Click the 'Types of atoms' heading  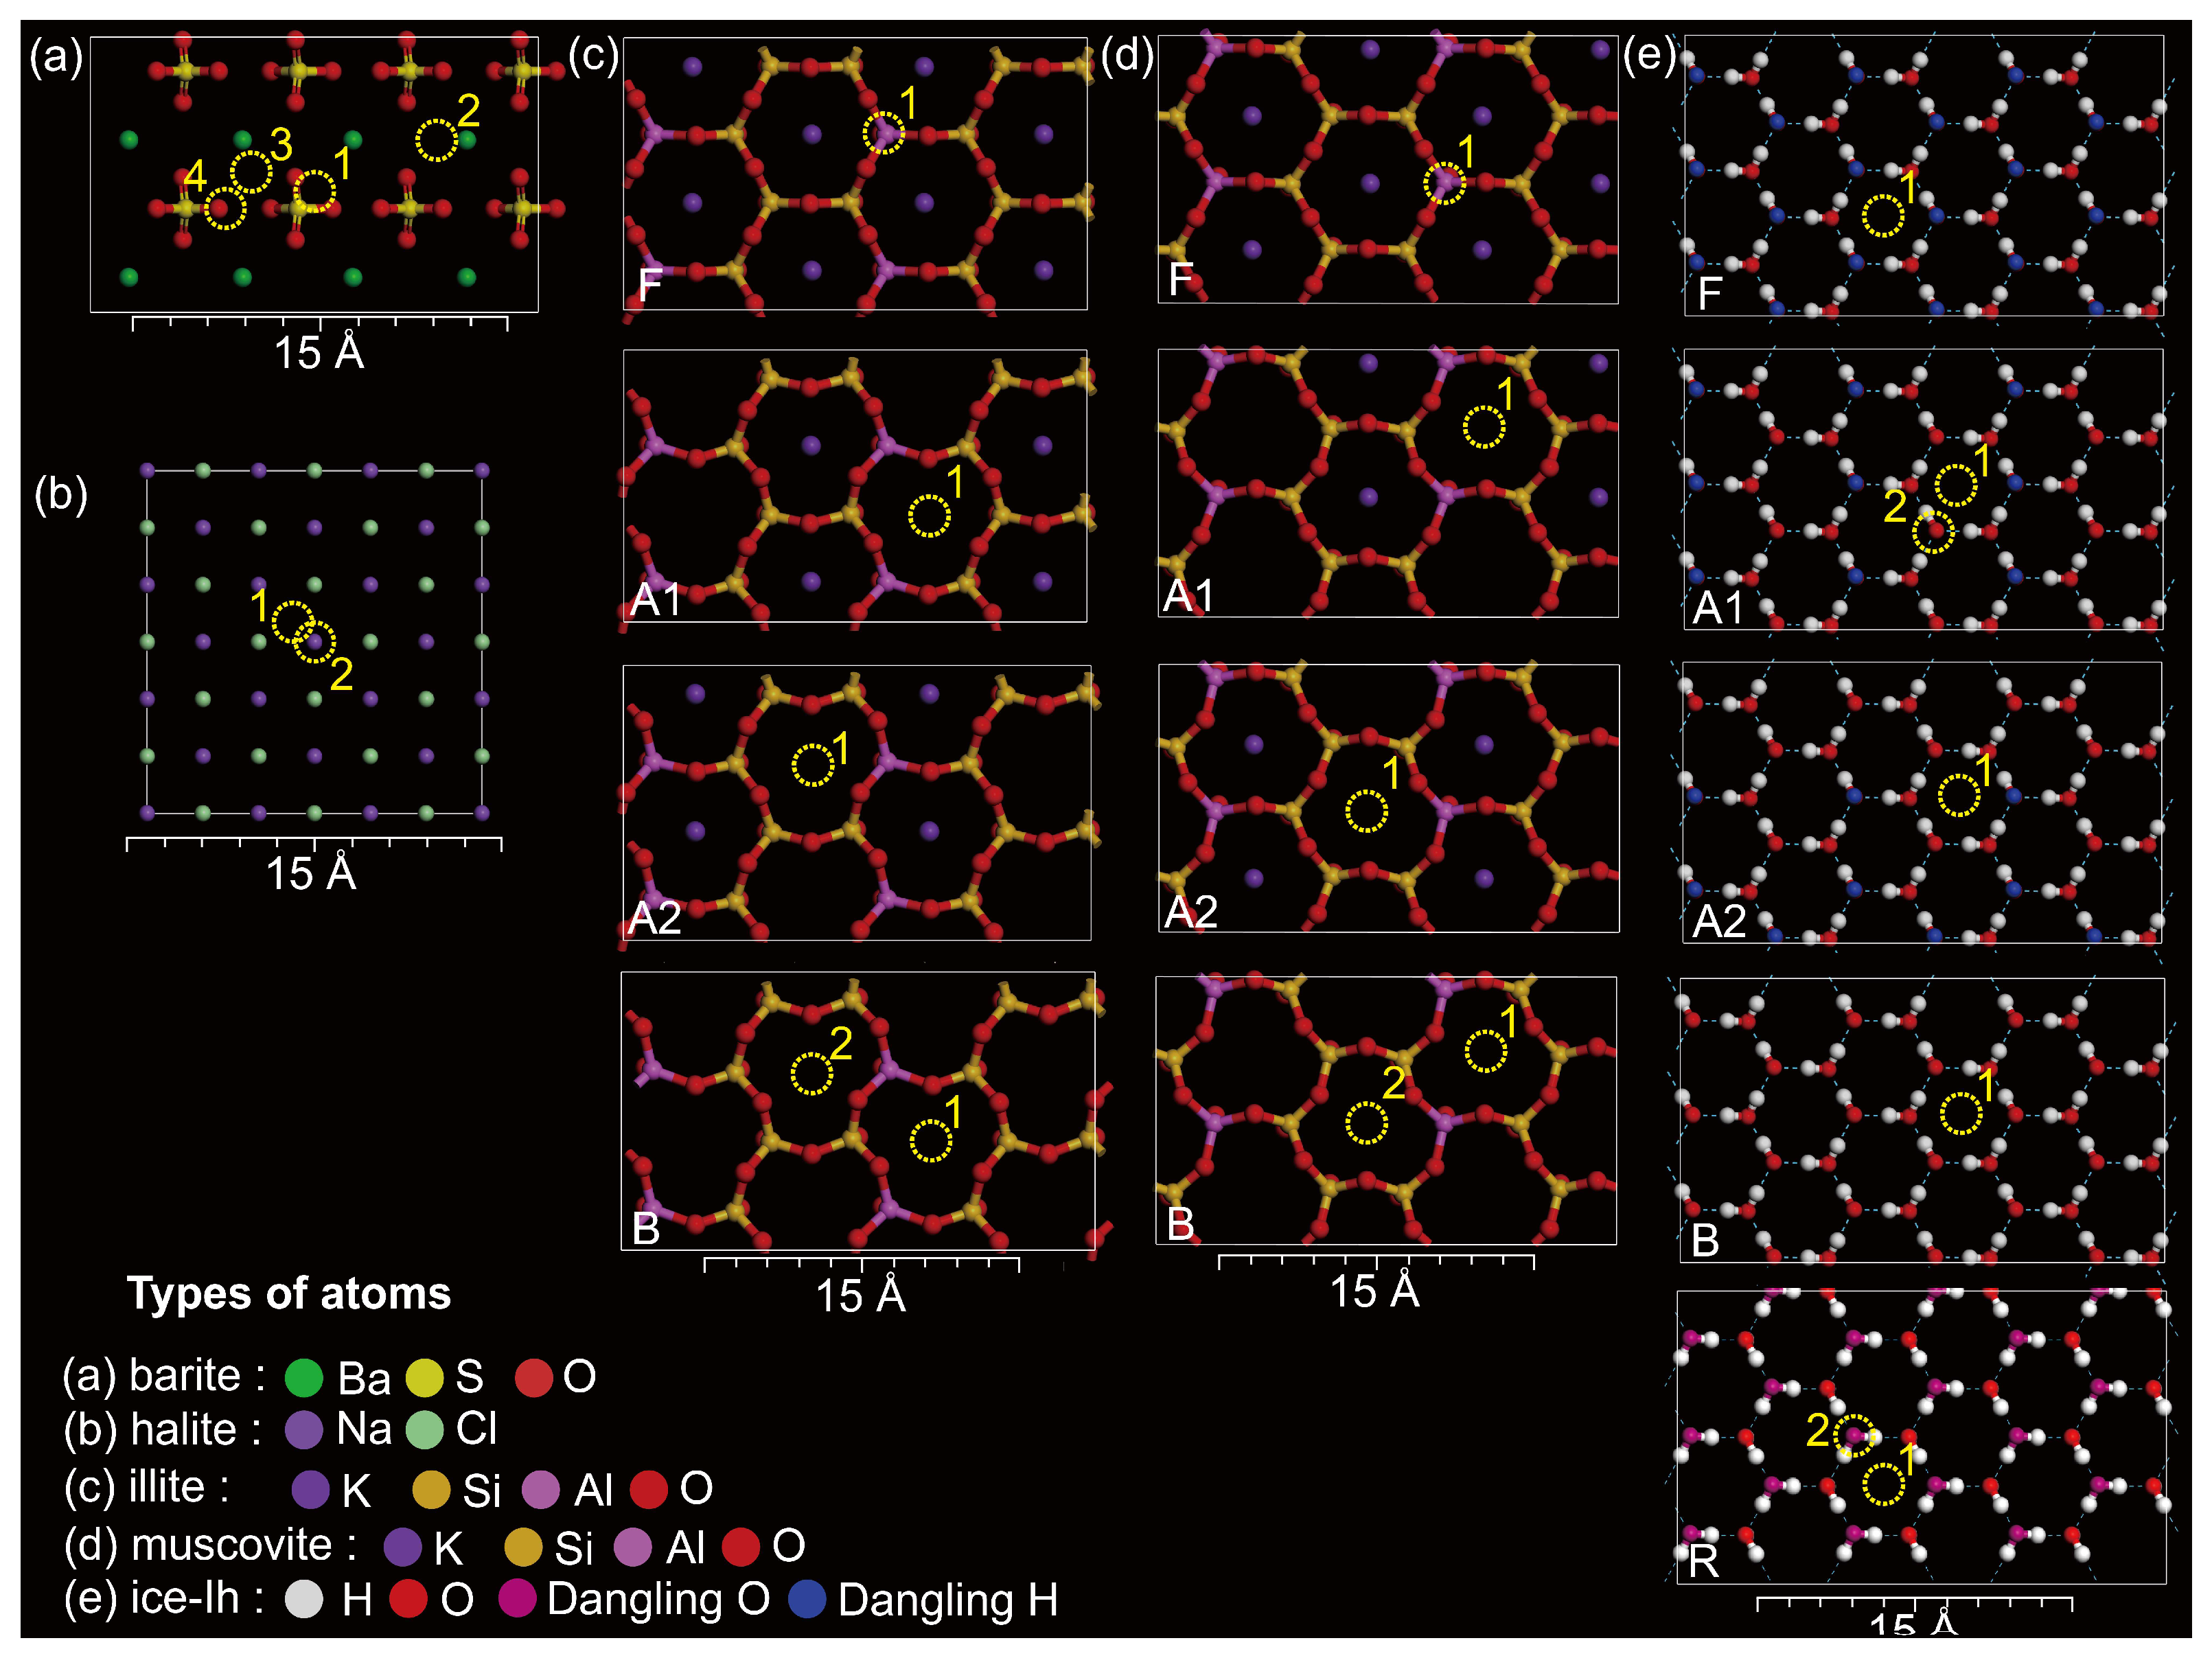289,1294
